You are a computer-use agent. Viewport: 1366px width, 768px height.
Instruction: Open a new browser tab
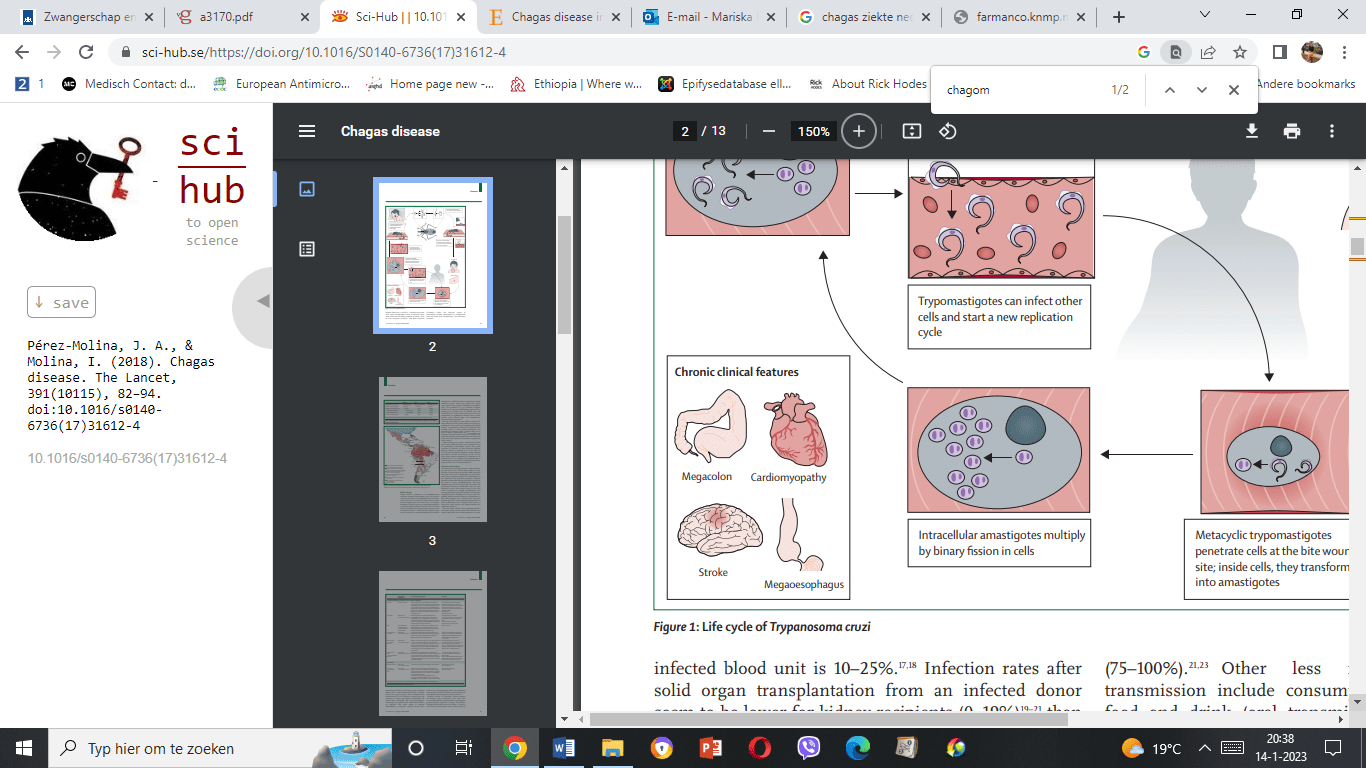pos(1119,16)
